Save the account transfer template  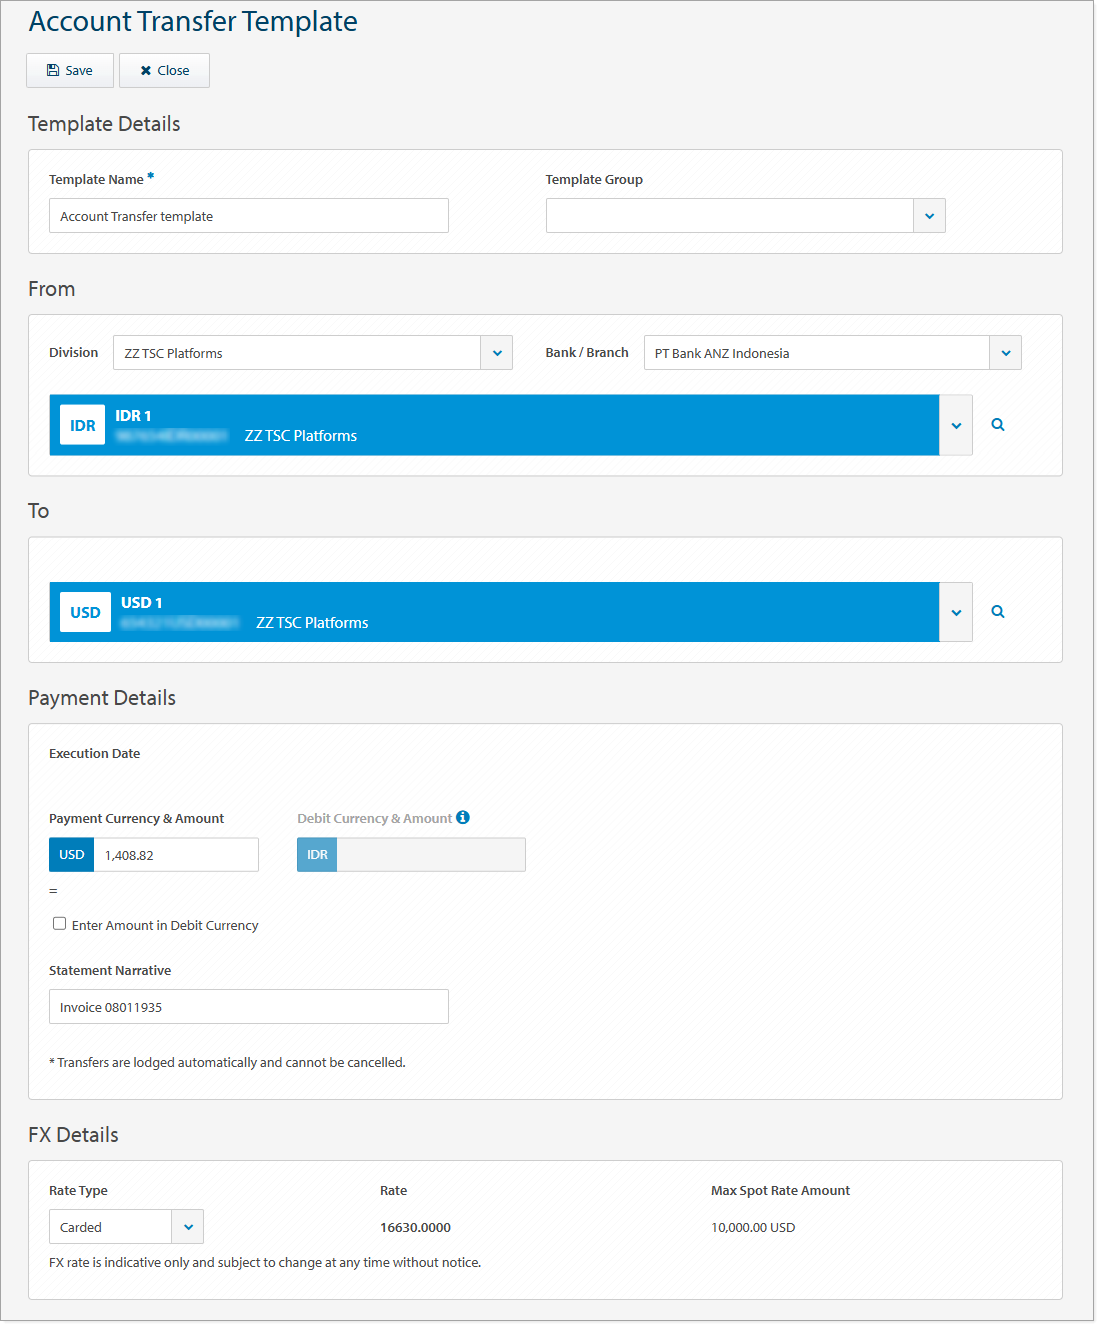69,70
